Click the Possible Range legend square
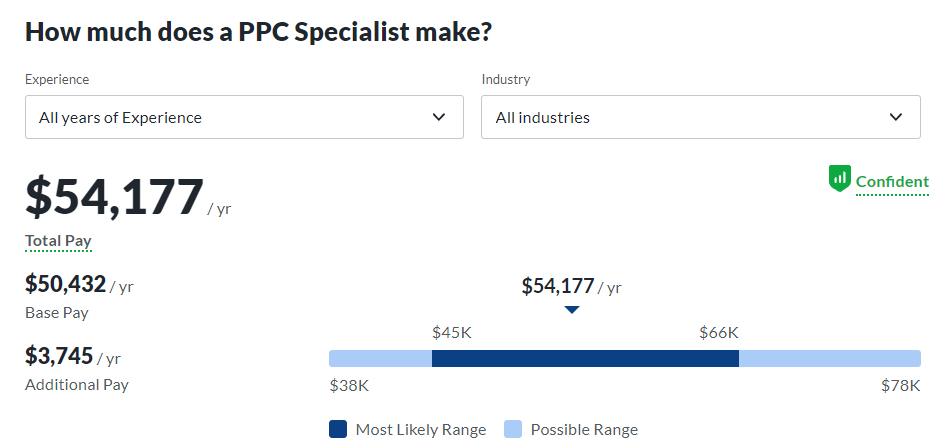943x440 pixels. [x=512, y=429]
